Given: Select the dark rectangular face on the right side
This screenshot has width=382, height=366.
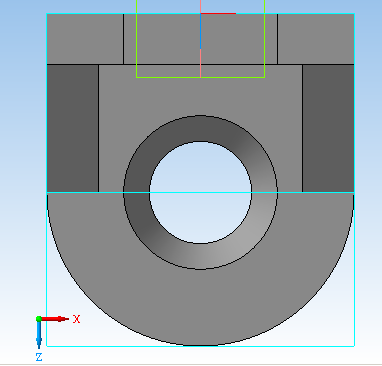Looking at the screenshot, I should pyautogui.click(x=328, y=128).
